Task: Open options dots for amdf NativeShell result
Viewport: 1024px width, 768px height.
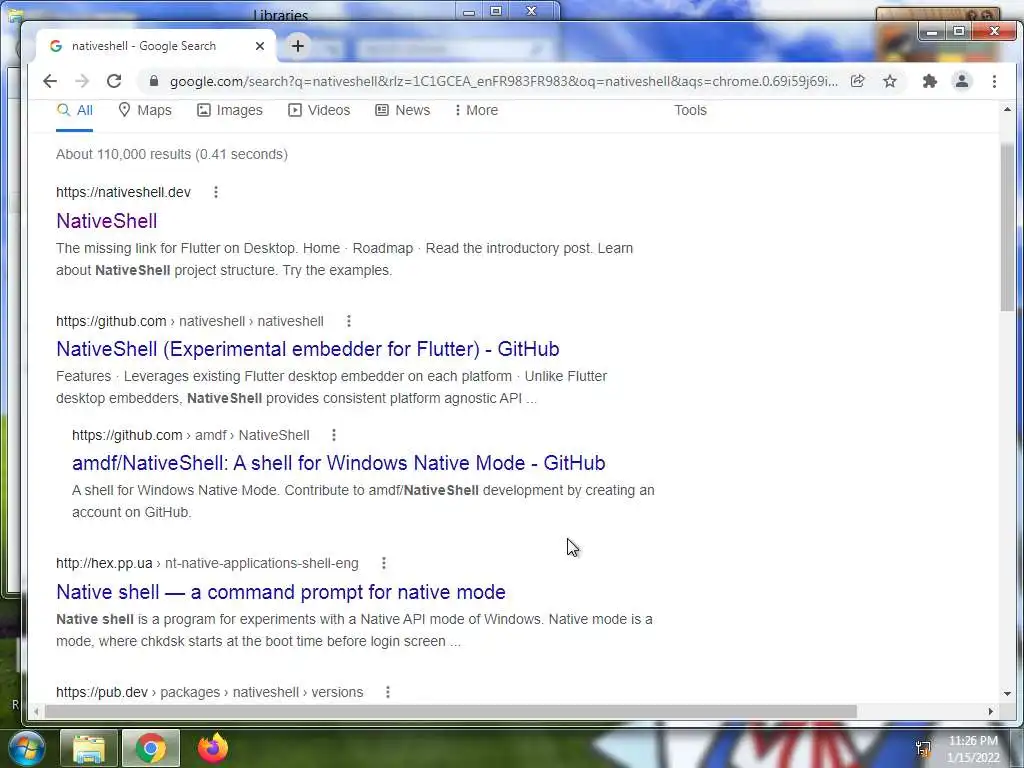Action: click(x=334, y=435)
